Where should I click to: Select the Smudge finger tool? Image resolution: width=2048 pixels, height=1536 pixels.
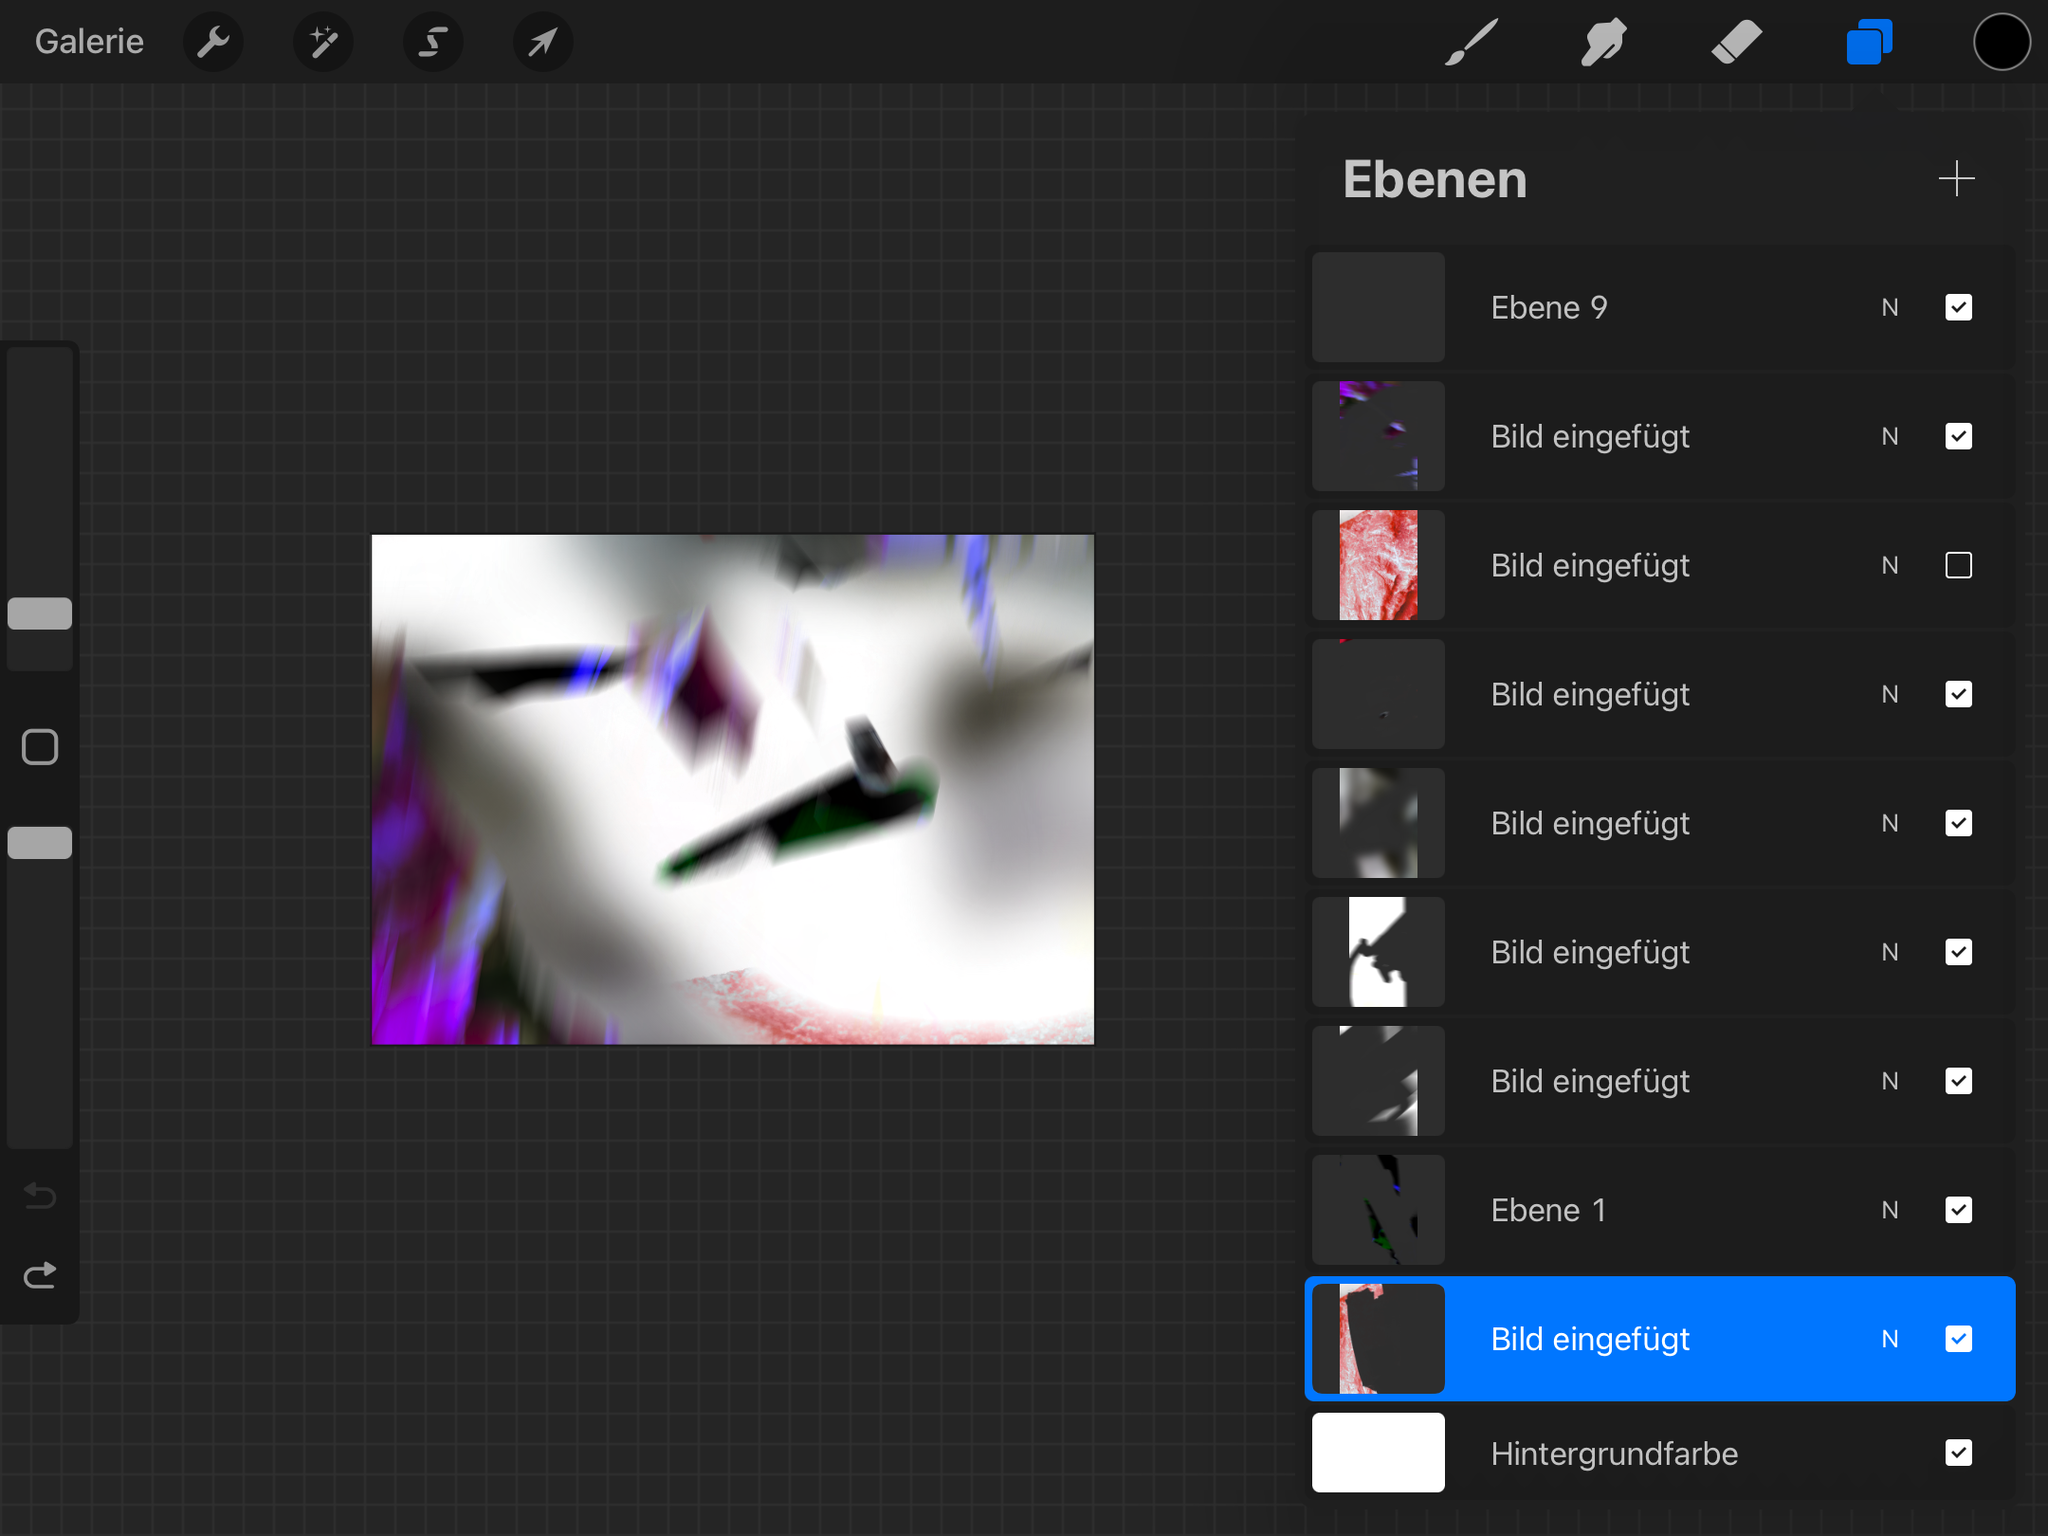click(1603, 42)
